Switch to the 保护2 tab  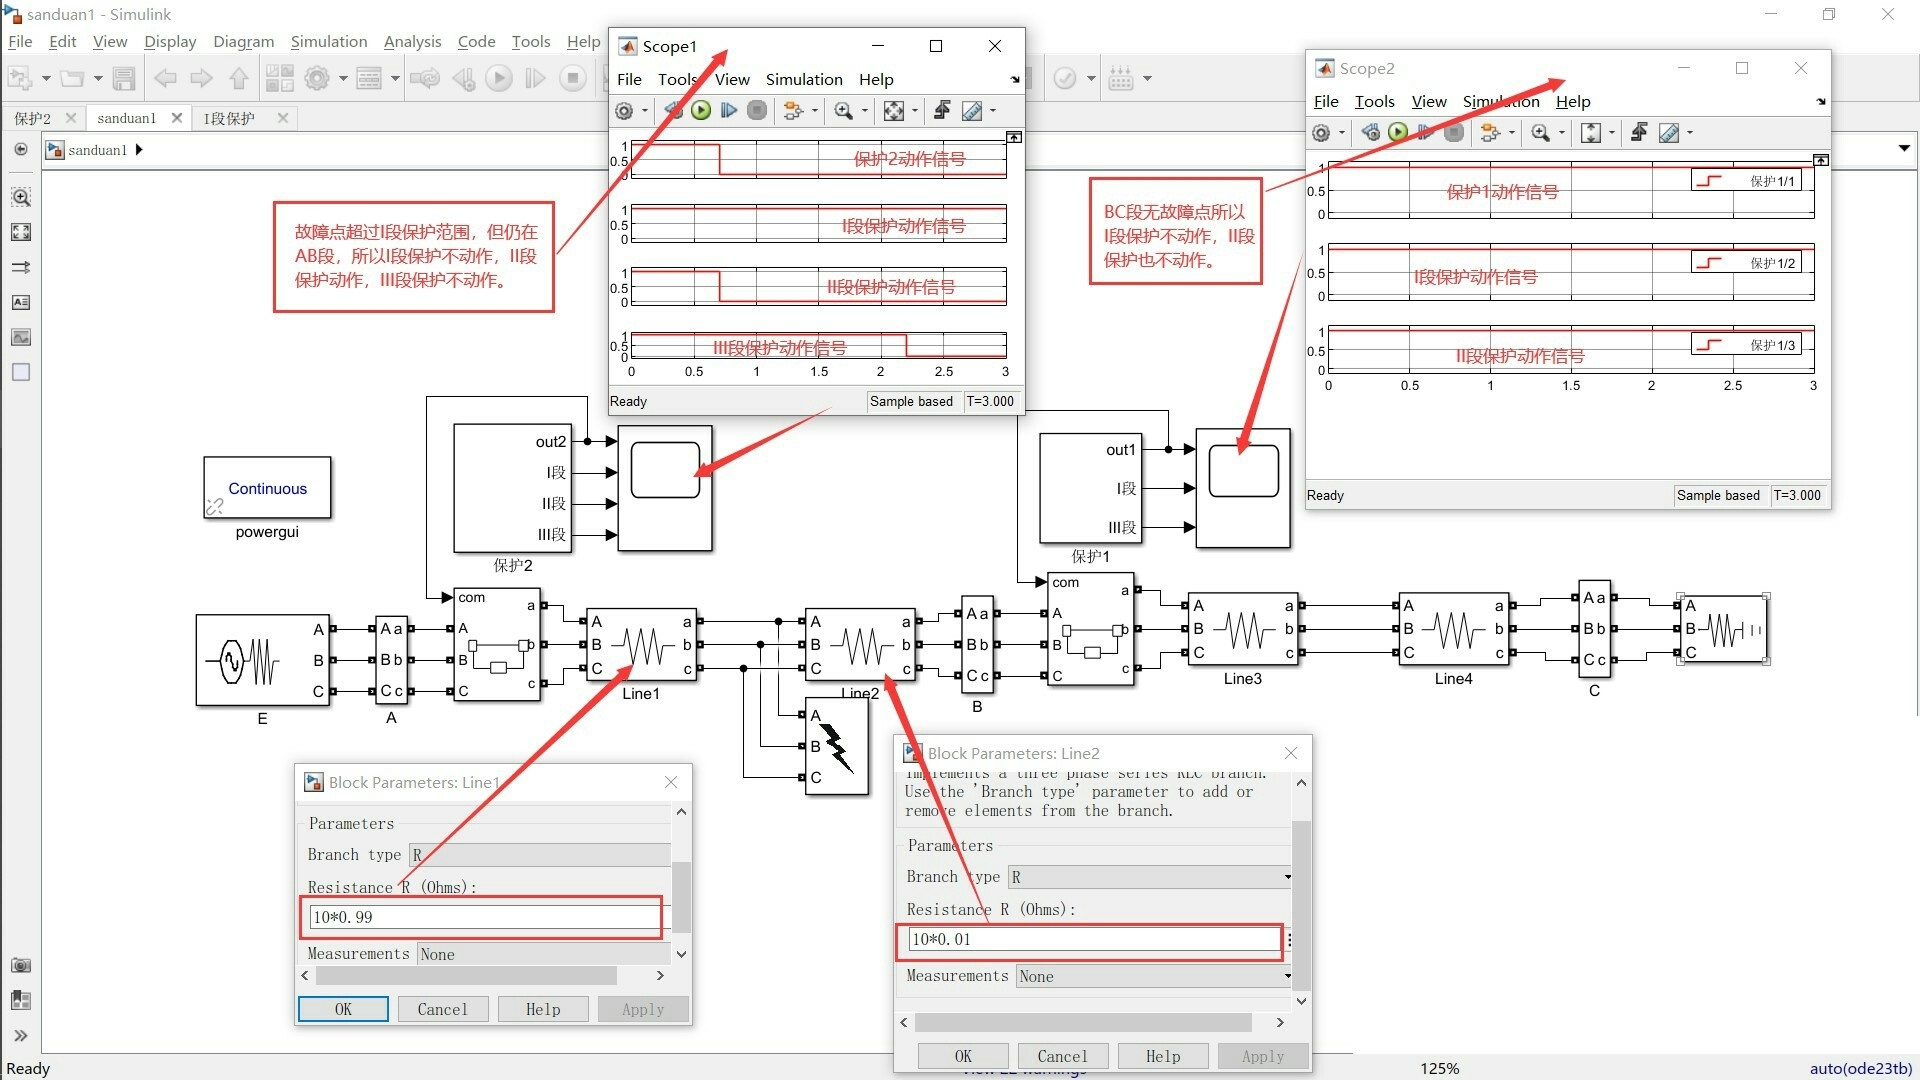click(33, 118)
